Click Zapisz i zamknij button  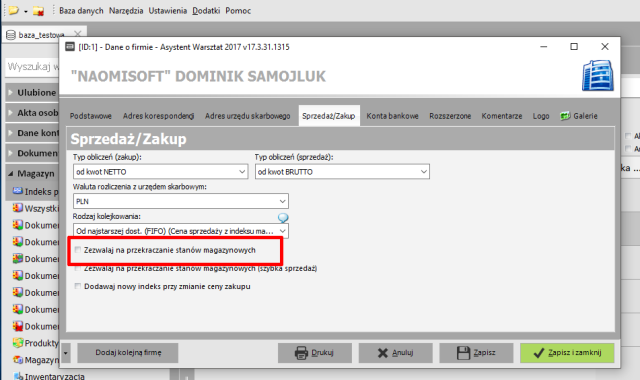567,353
